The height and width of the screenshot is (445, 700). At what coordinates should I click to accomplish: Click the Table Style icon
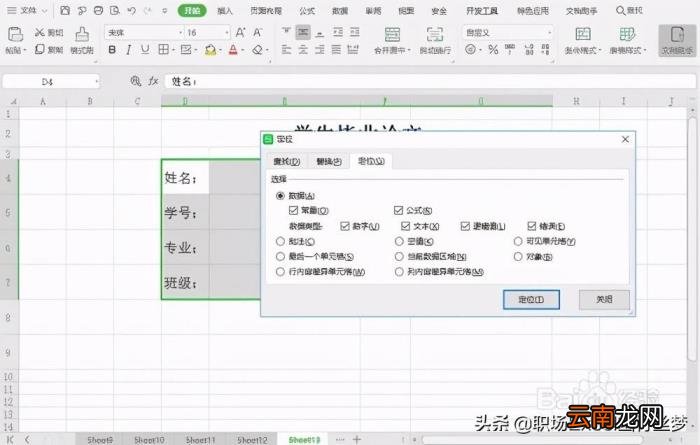pos(627,34)
